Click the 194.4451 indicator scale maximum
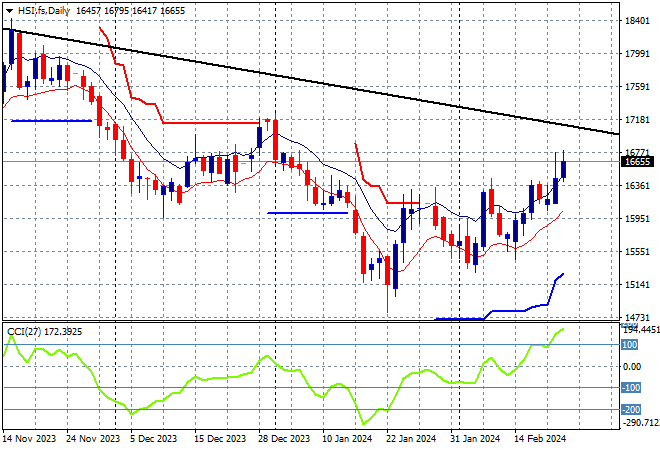Viewport: 660px width, 450px height. click(x=641, y=330)
